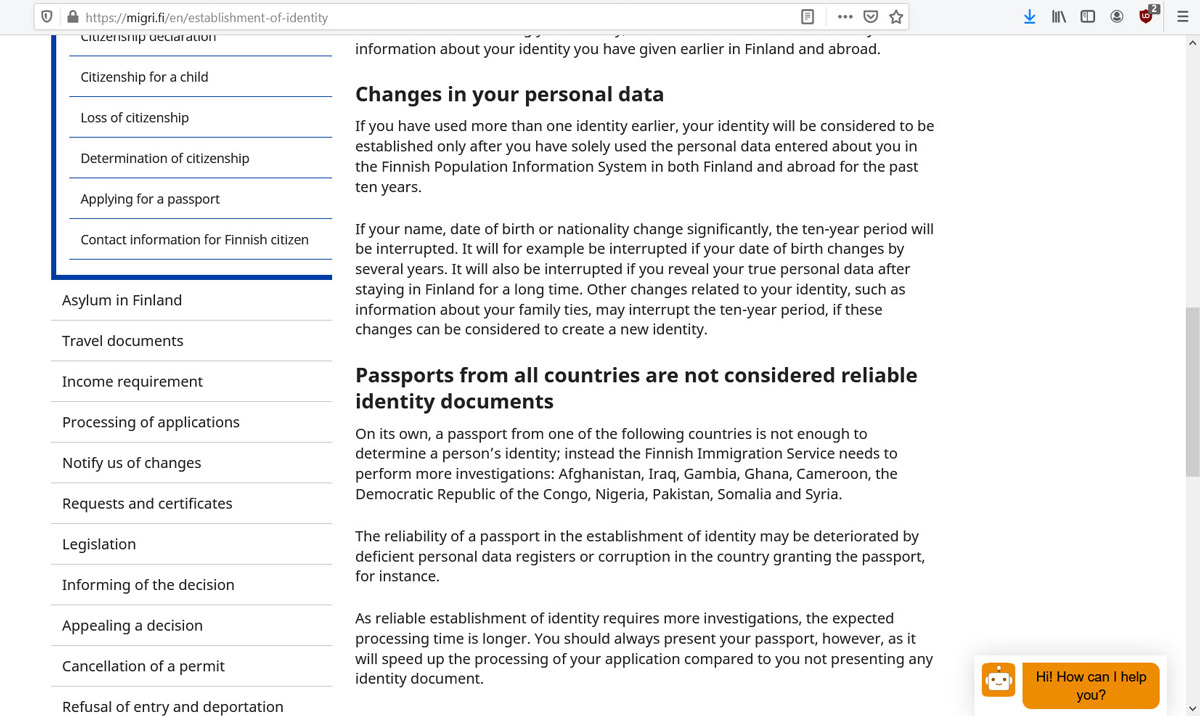Toggle the browser sidebar icon
This screenshot has height=716, width=1200.
click(1087, 16)
